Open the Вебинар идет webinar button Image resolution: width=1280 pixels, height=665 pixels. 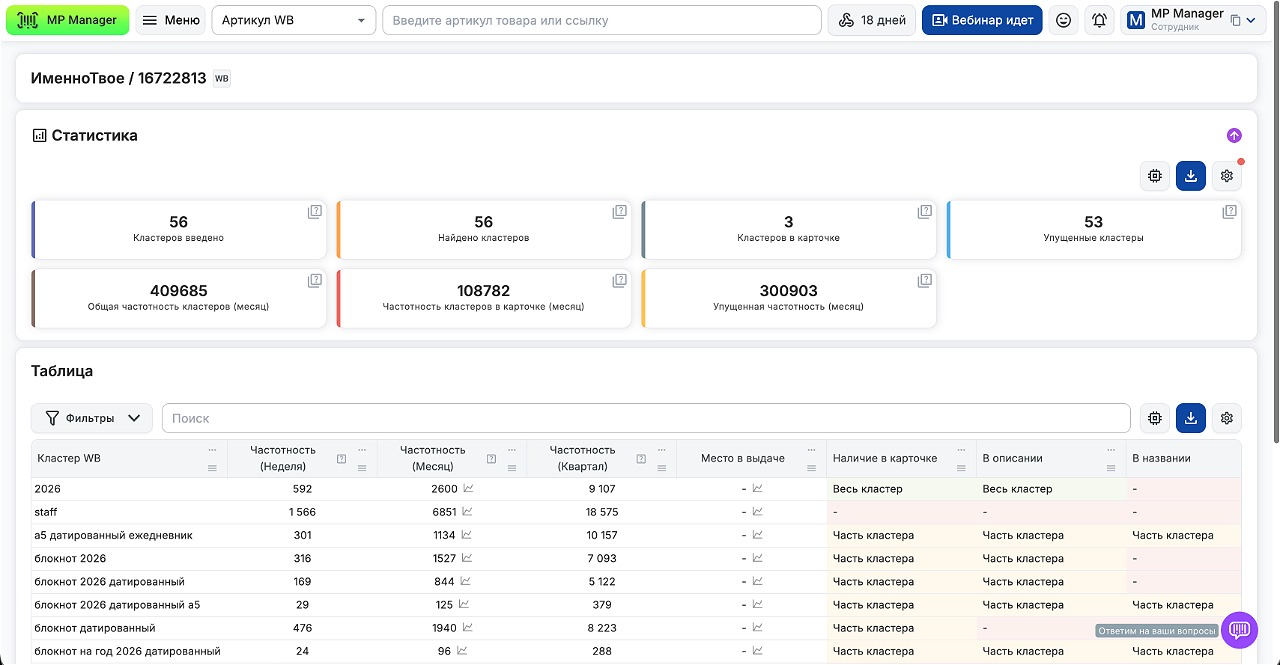pyautogui.click(x=981, y=20)
